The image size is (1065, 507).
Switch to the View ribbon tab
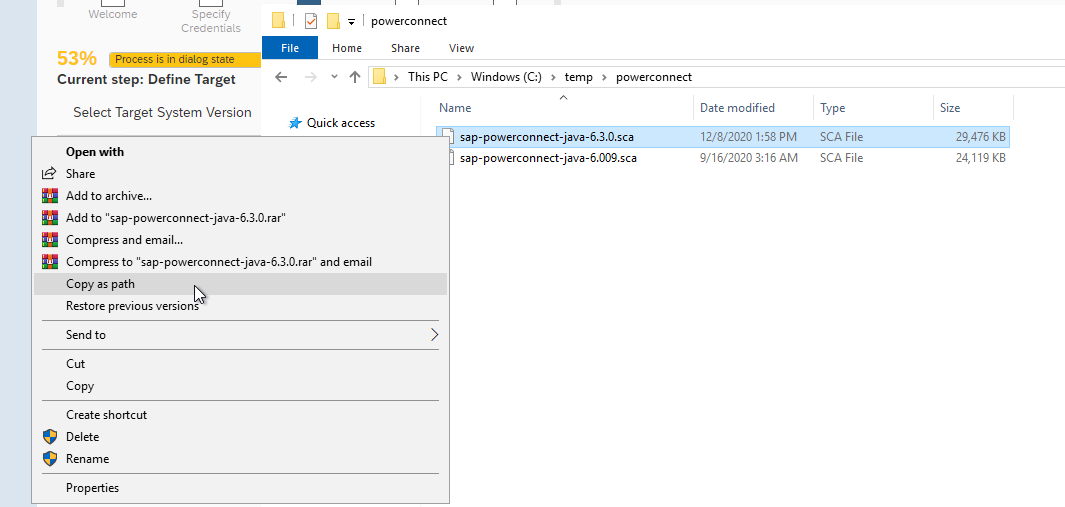coord(461,48)
